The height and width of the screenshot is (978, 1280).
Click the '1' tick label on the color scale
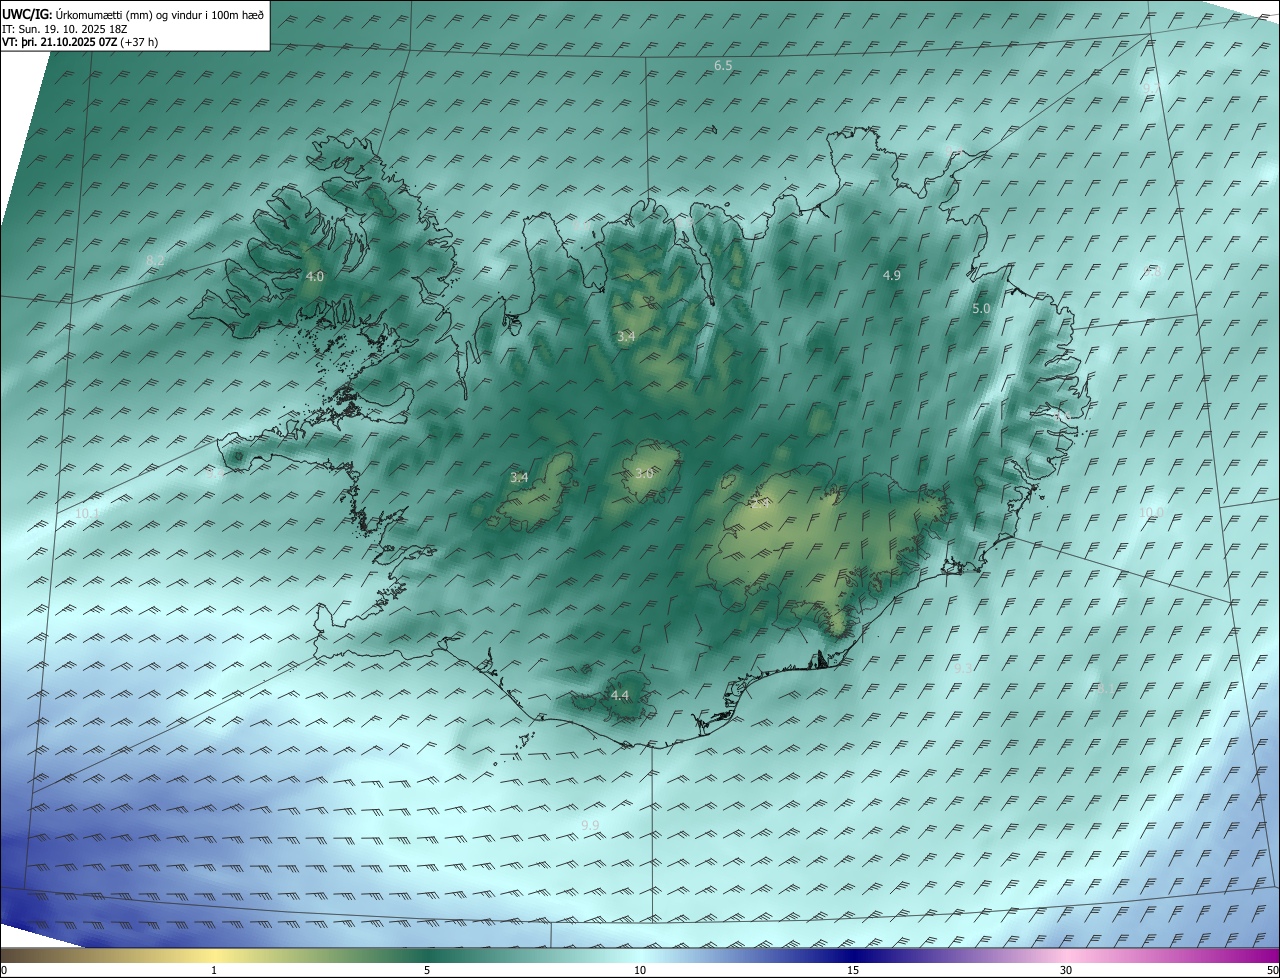click(x=214, y=971)
